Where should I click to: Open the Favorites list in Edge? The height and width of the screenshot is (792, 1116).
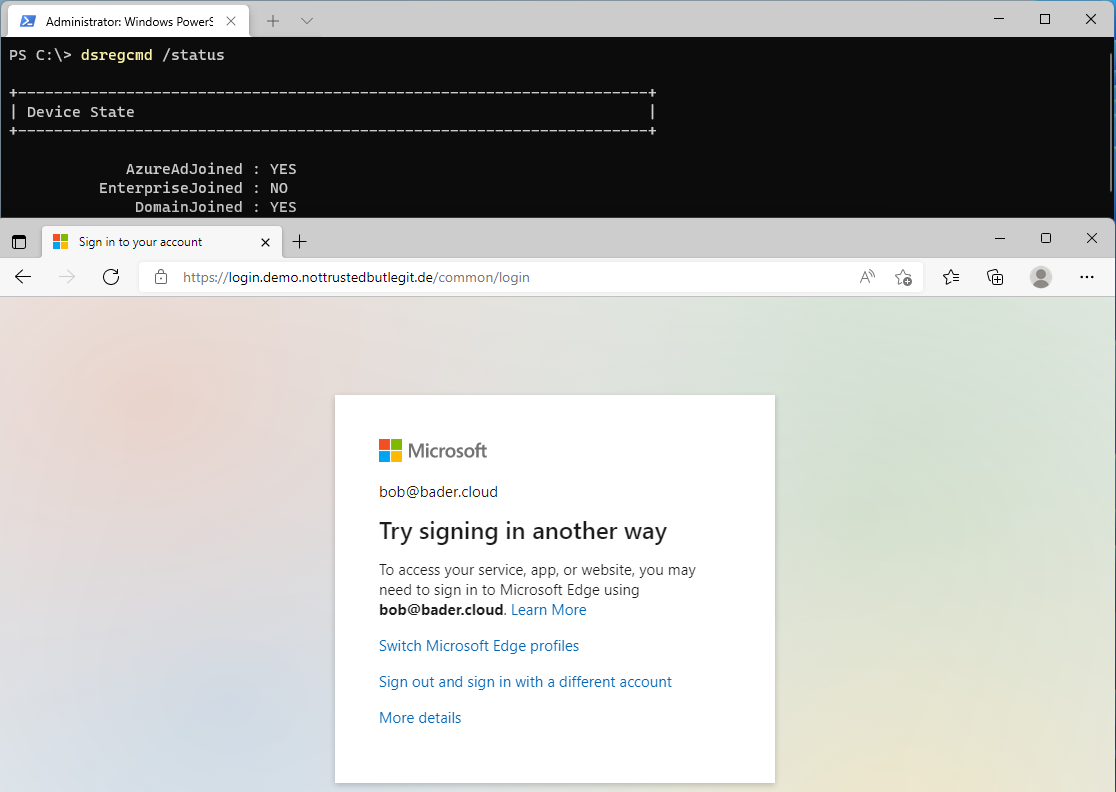[951, 278]
